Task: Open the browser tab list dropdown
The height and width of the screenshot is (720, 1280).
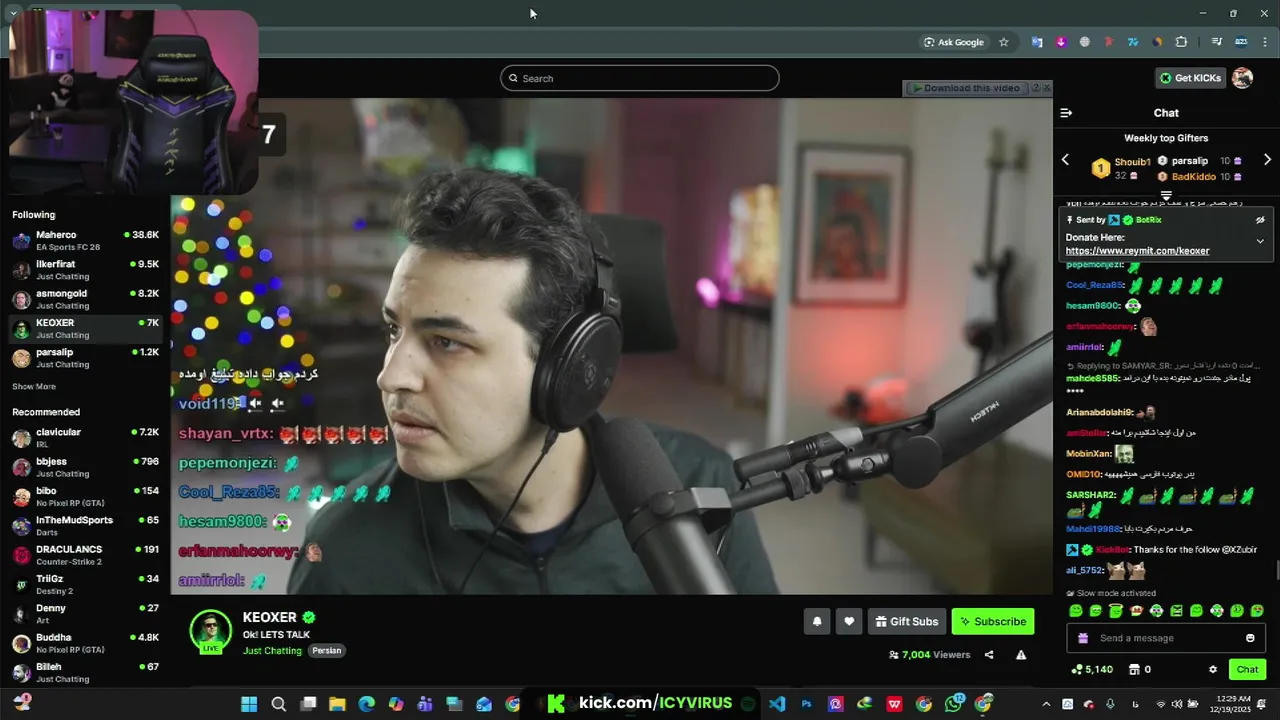Action: (13, 13)
